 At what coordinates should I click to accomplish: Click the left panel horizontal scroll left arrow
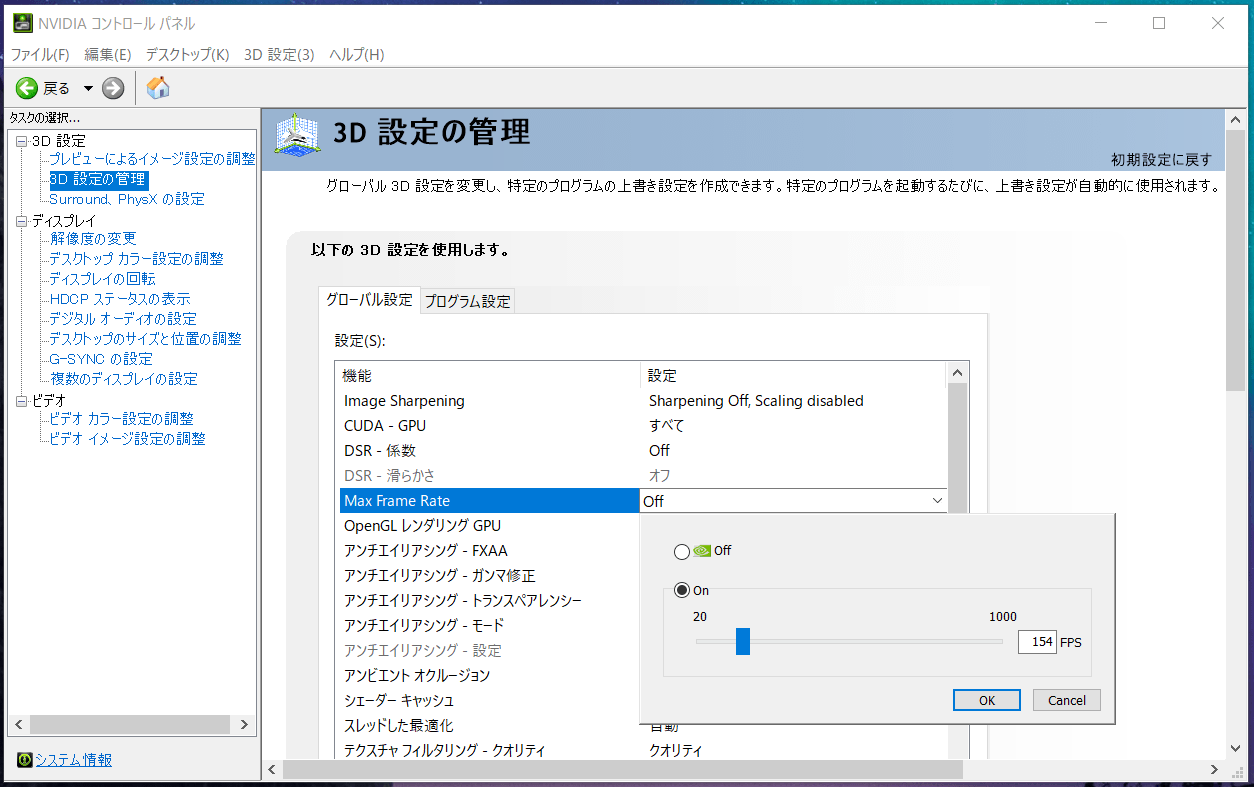(x=18, y=725)
